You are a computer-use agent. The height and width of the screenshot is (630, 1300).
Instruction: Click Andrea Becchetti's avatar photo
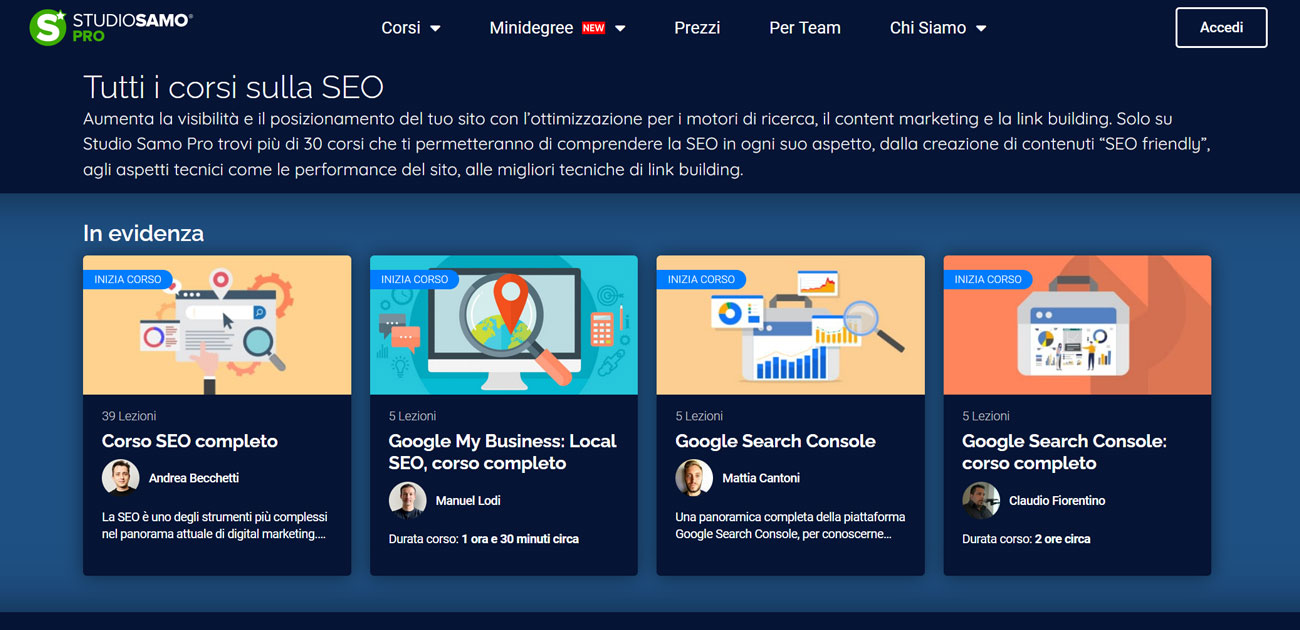(120, 478)
